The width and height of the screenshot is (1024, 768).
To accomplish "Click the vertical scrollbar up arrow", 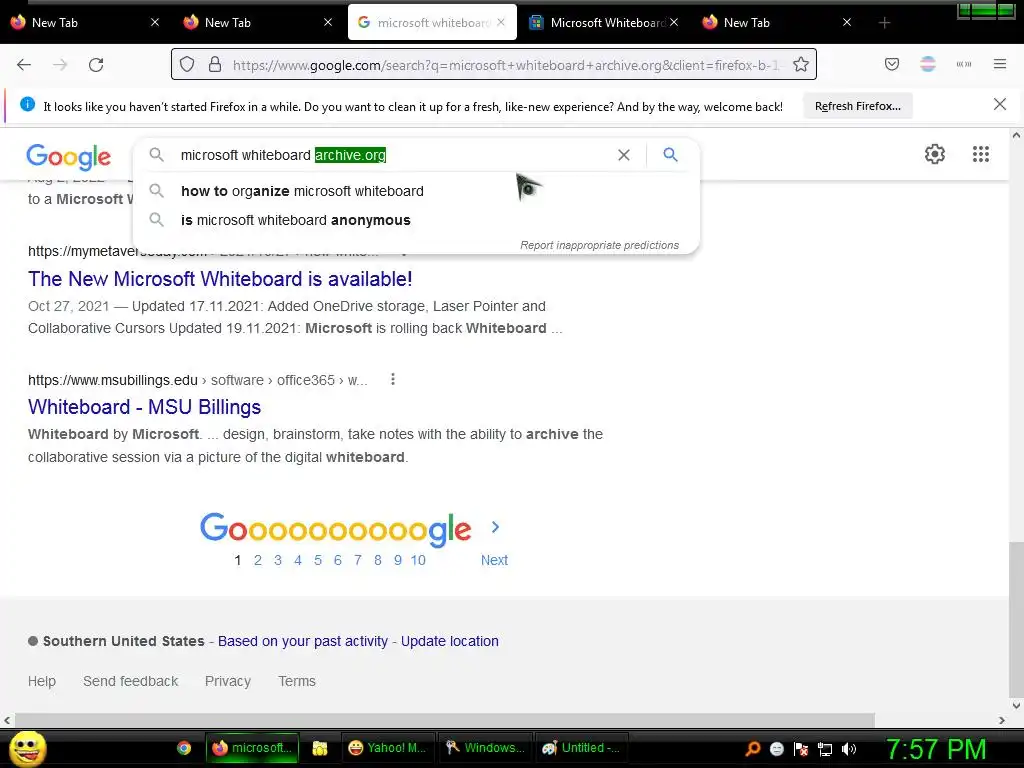I will [x=1016, y=135].
